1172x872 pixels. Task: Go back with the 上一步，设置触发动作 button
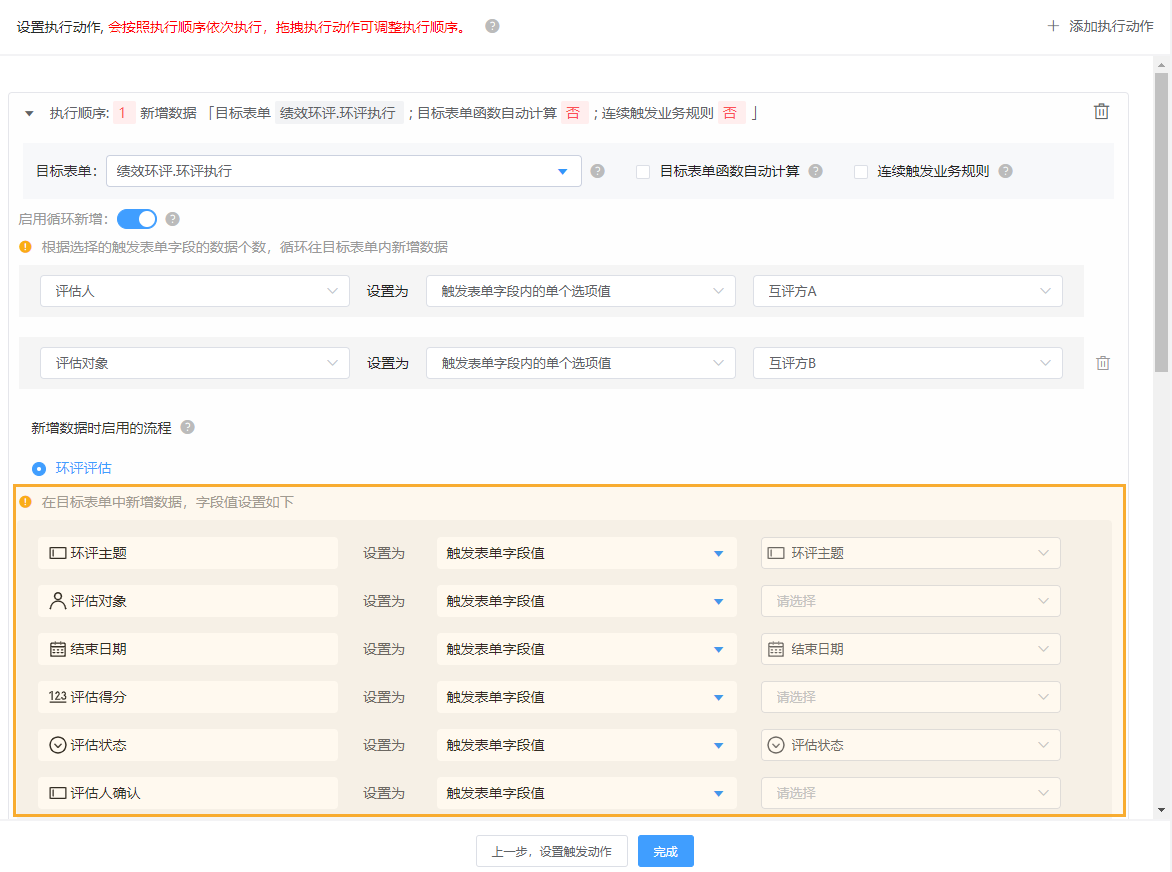coord(551,851)
